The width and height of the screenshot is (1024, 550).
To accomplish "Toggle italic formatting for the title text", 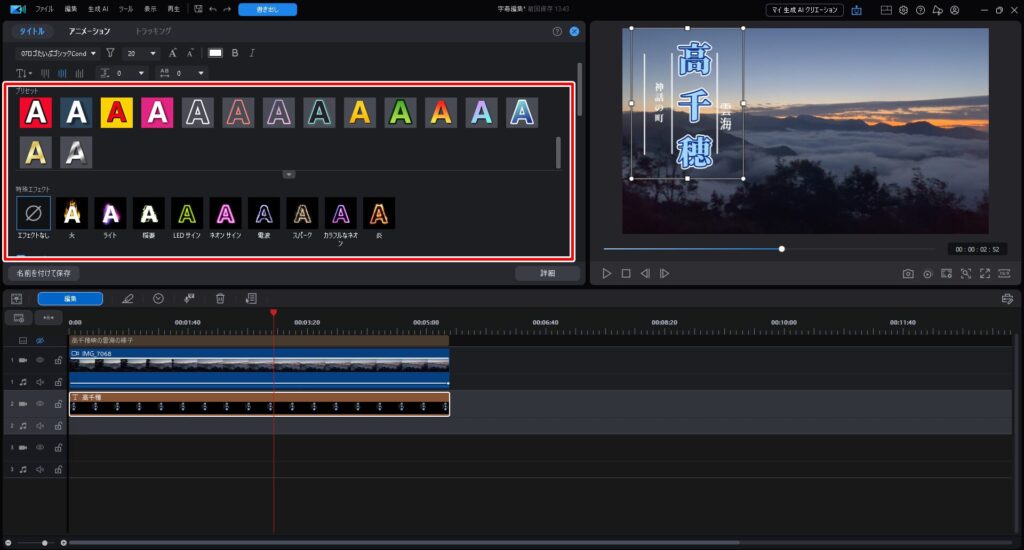I will (x=251, y=53).
